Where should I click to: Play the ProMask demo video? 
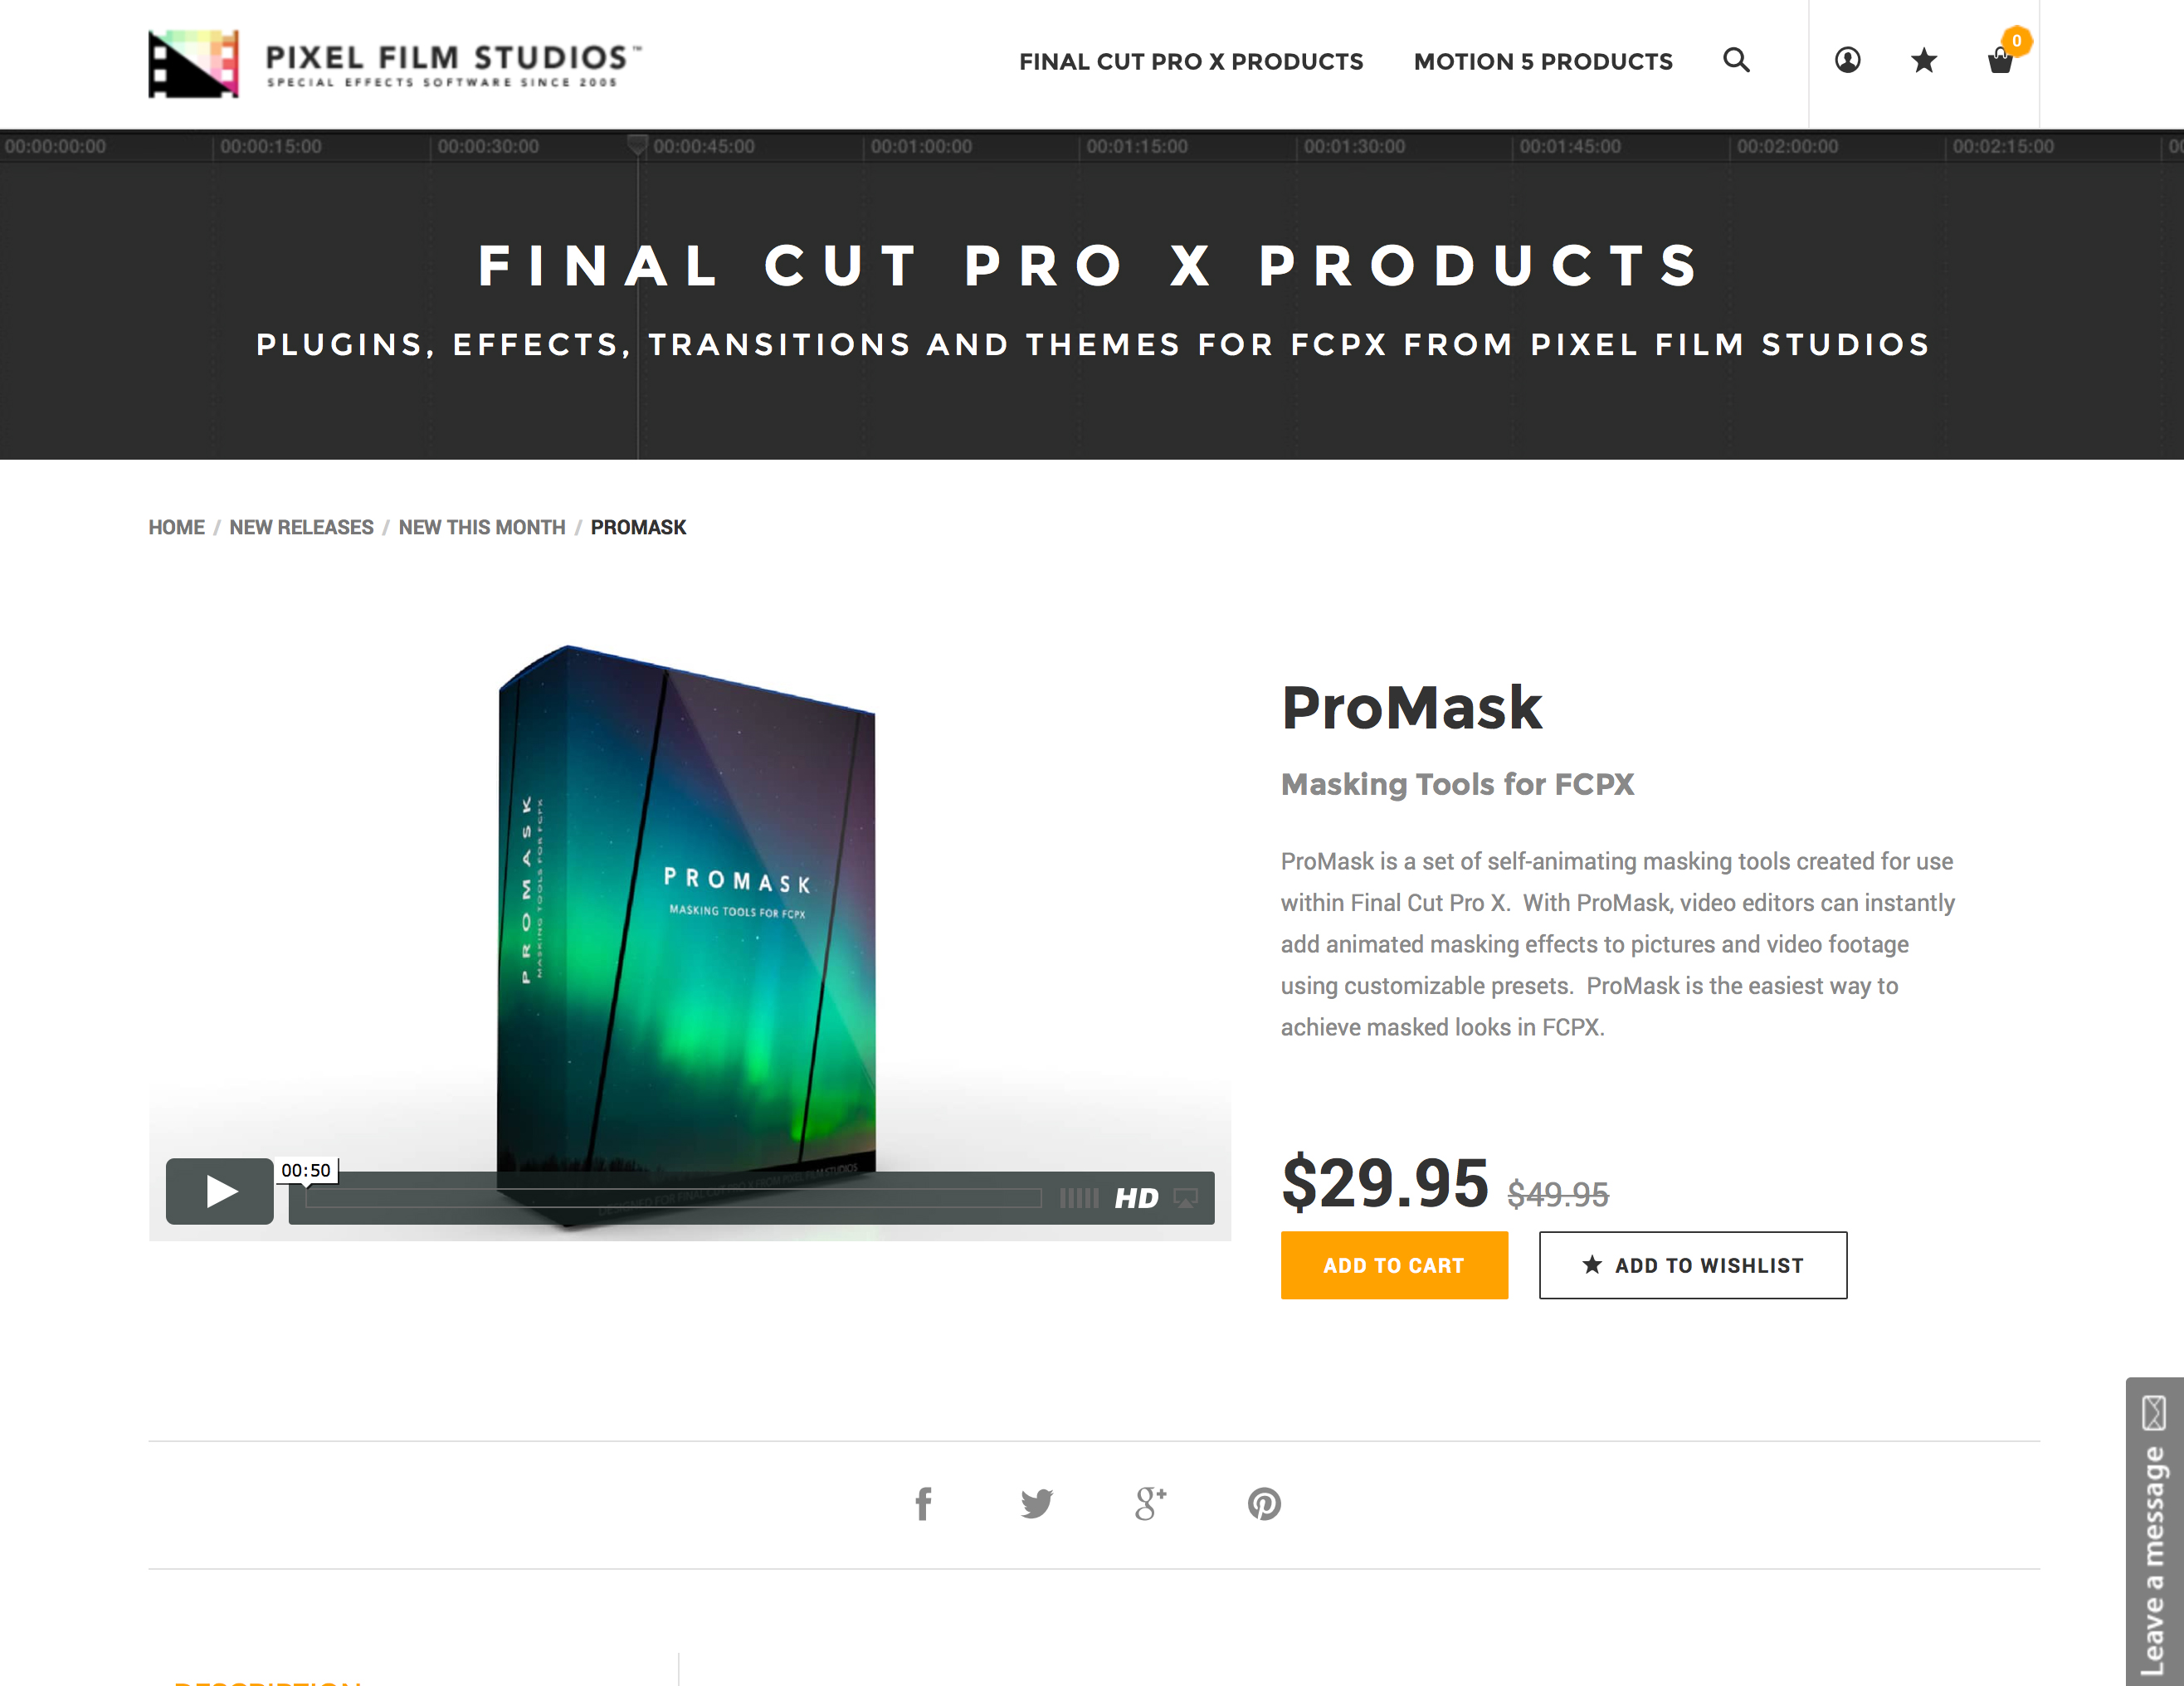(x=220, y=1191)
